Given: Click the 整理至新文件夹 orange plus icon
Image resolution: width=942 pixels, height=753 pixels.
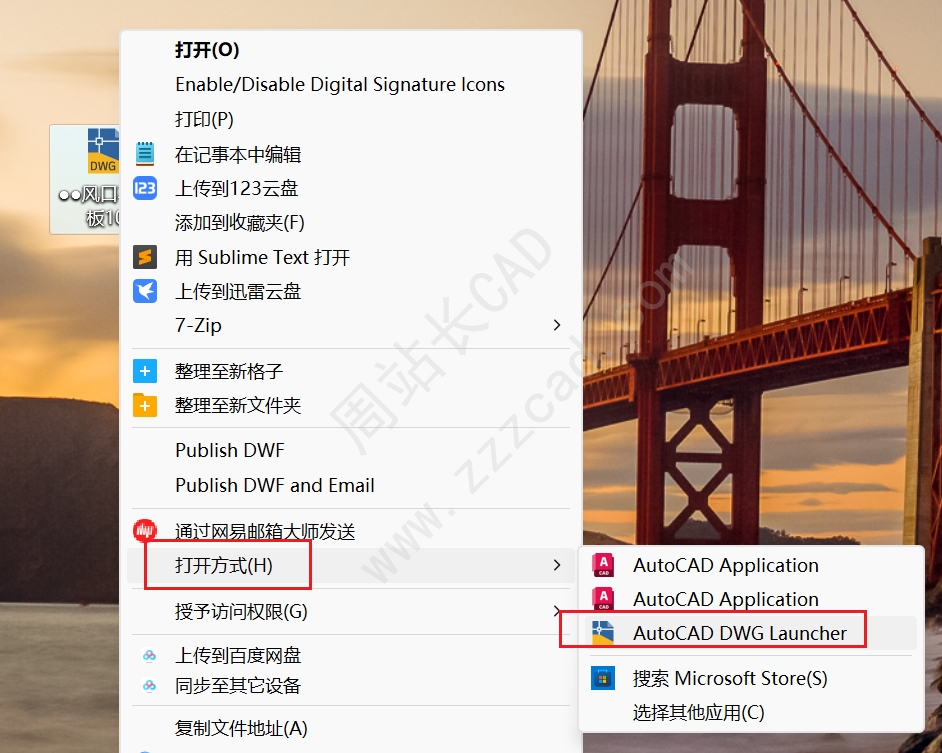Looking at the screenshot, I should (144, 405).
